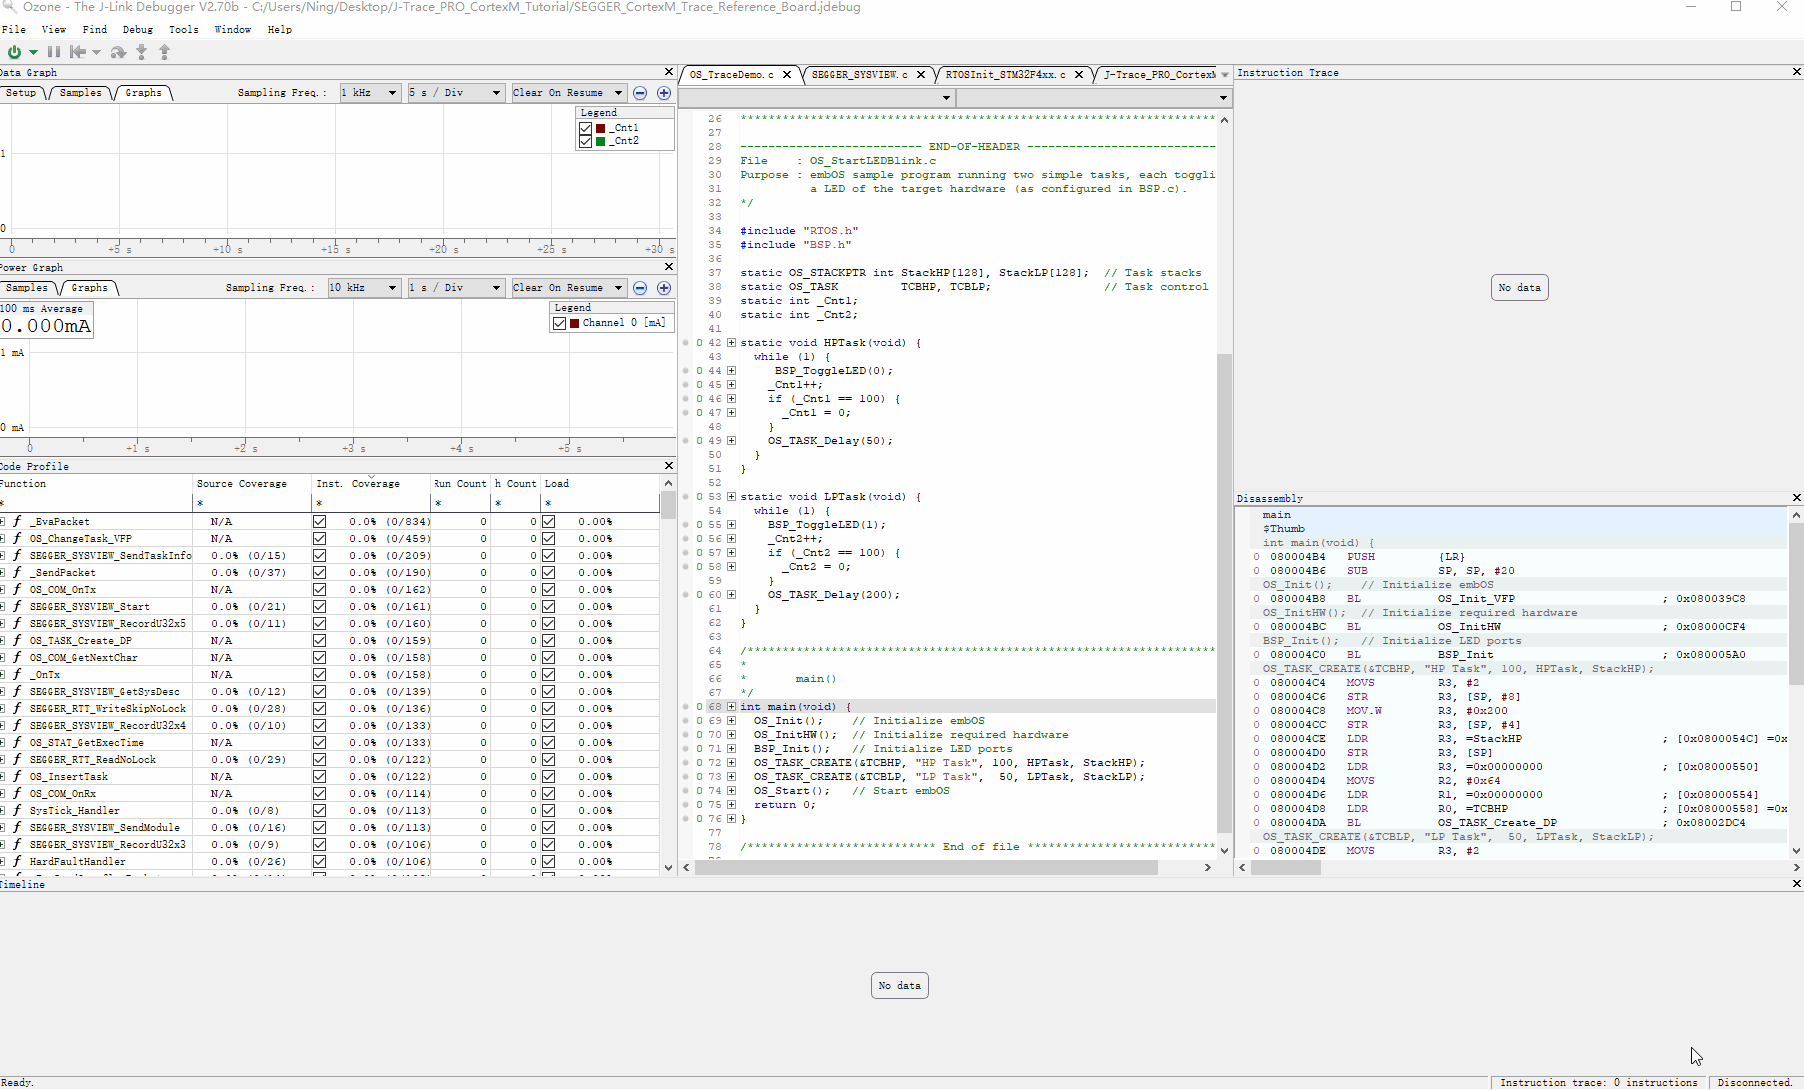This screenshot has height=1090, width=1804.
Task: Open Power Graph 1 s / Div dropdown
Action: 455,288
